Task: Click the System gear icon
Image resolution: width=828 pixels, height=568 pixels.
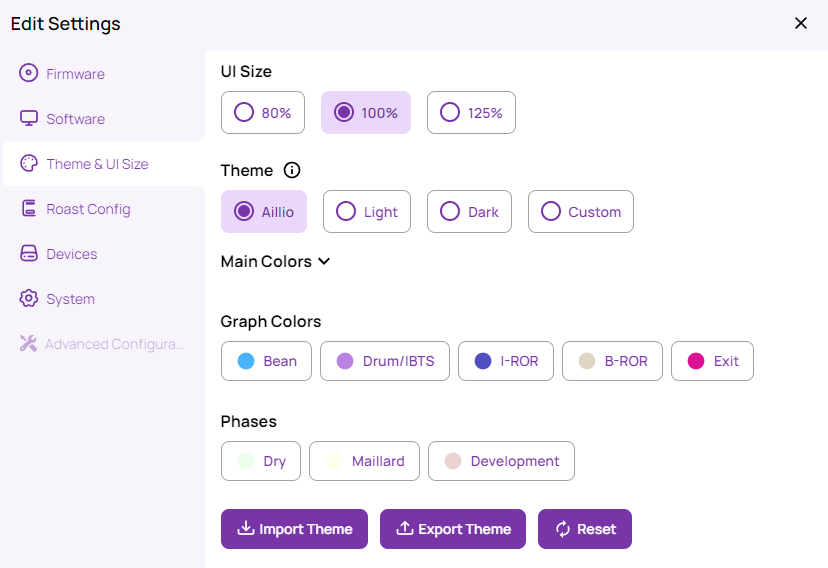Action: (x=28, y=298)
